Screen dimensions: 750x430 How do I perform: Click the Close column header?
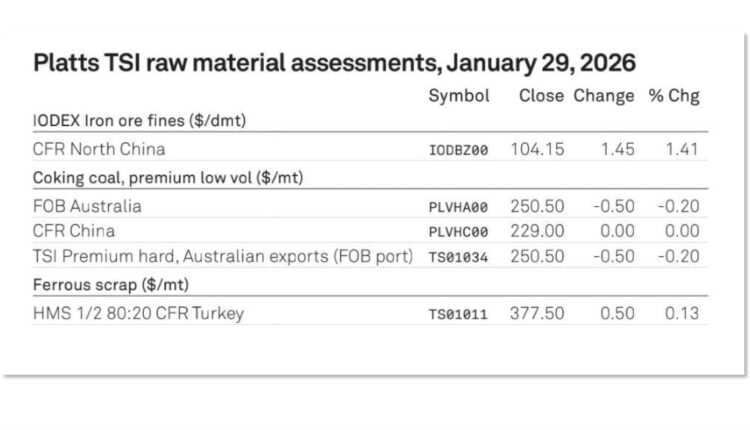click(x=542, y=97)
